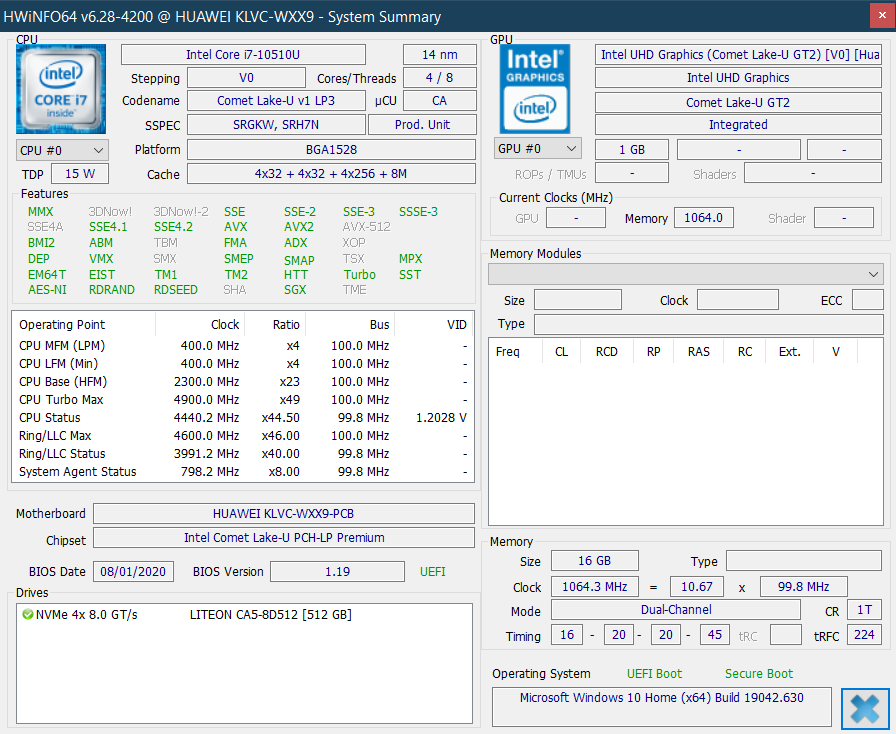
Task: Click the Intel Comet Lake-U PCH-LP Premium chipset field
Action: [283, 538]
